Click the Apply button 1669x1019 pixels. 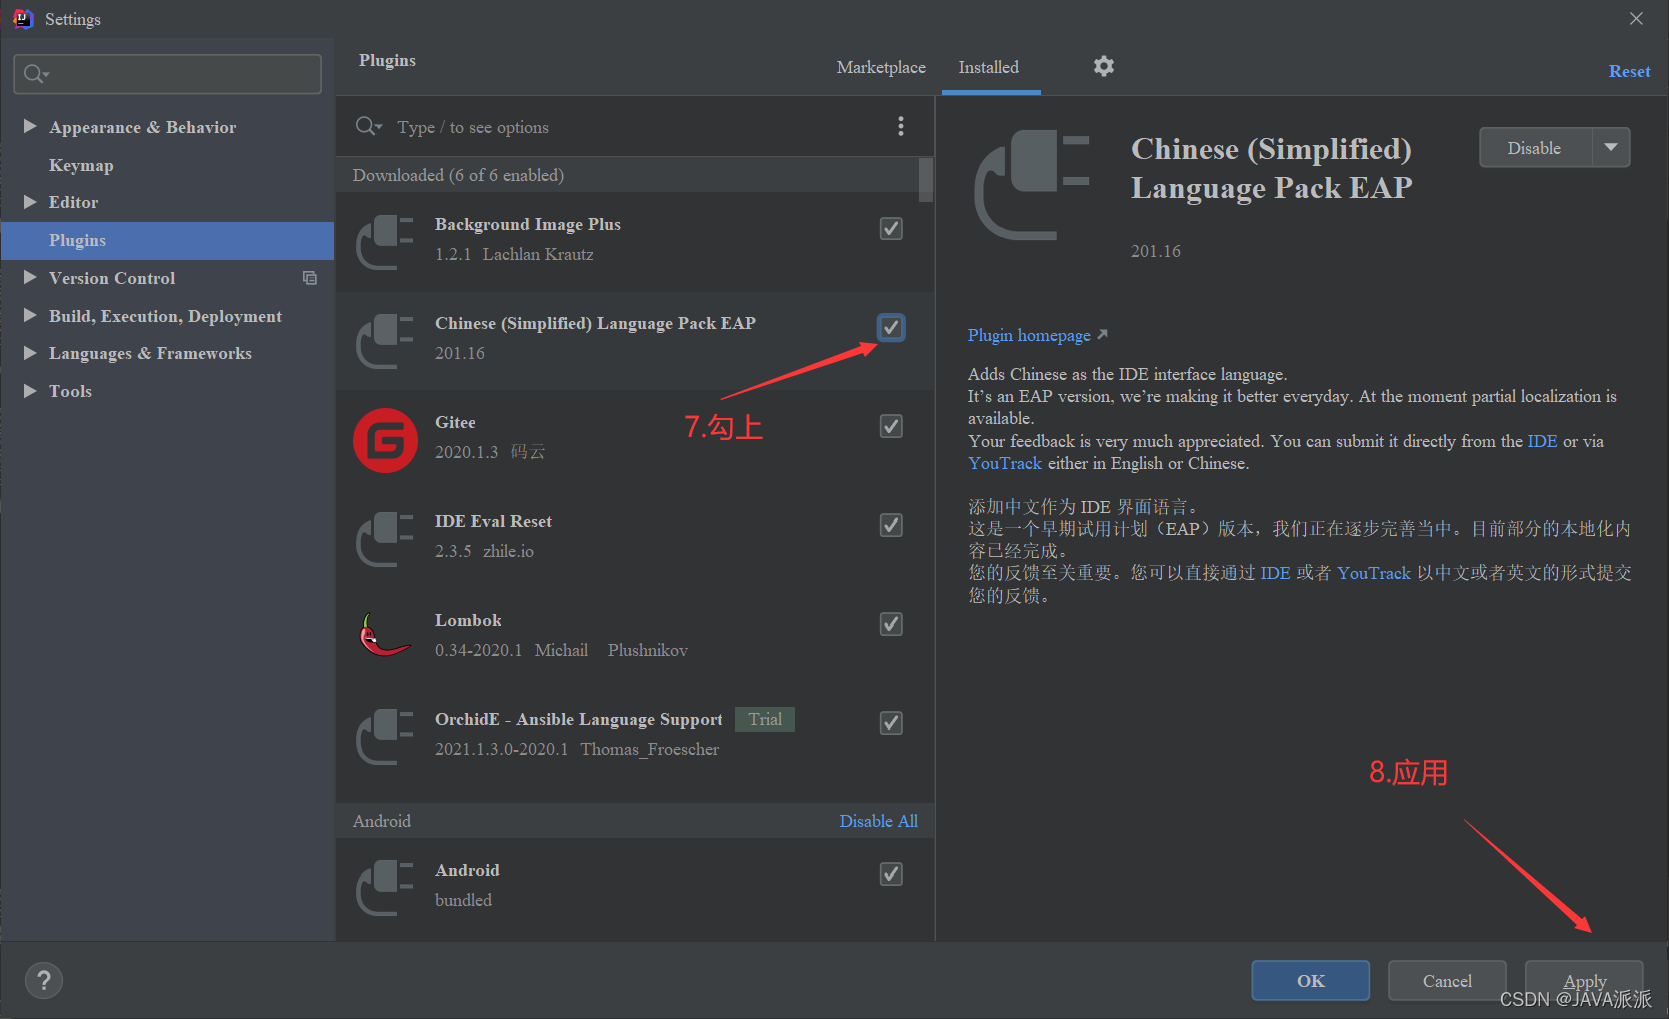pyautogui.click(x=1584, y=980)
